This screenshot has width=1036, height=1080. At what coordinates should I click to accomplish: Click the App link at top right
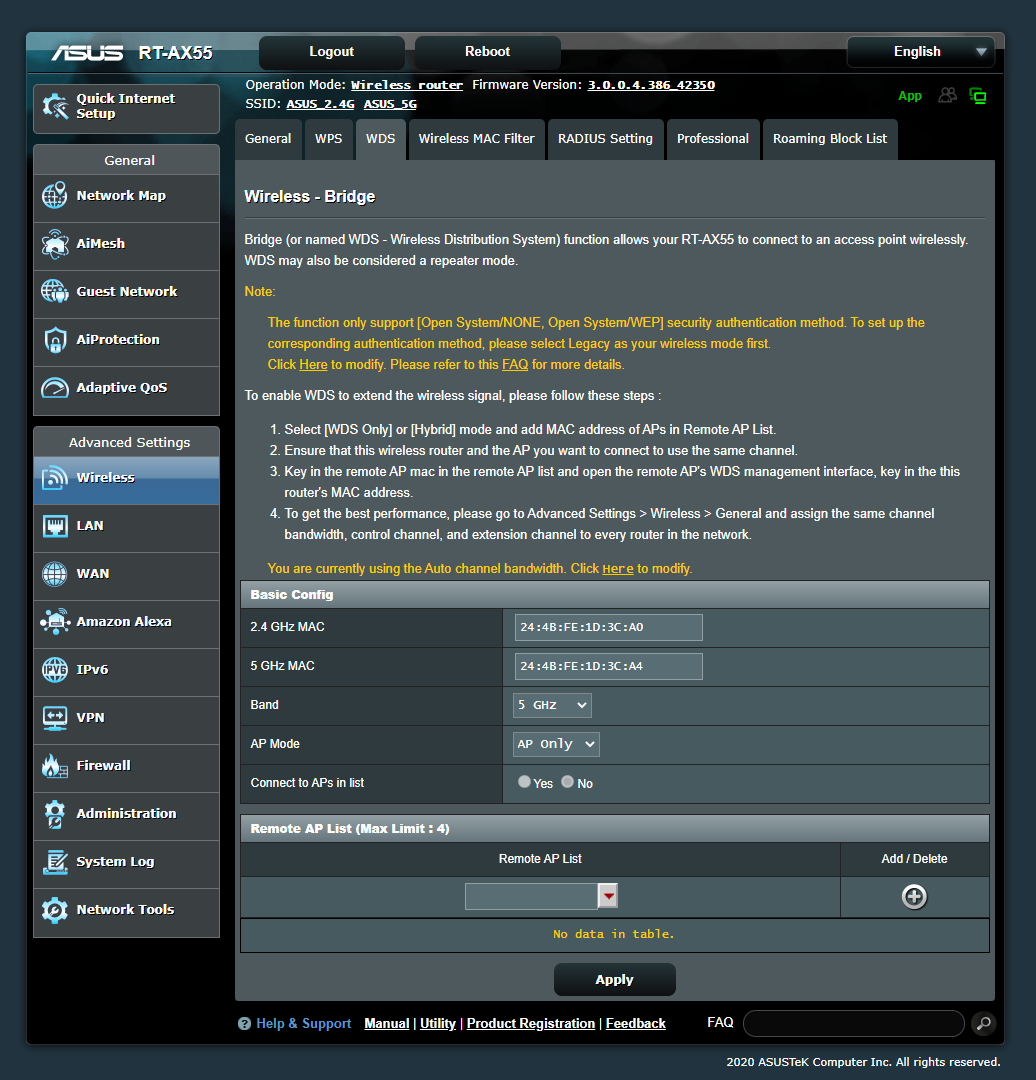[909, 96]
